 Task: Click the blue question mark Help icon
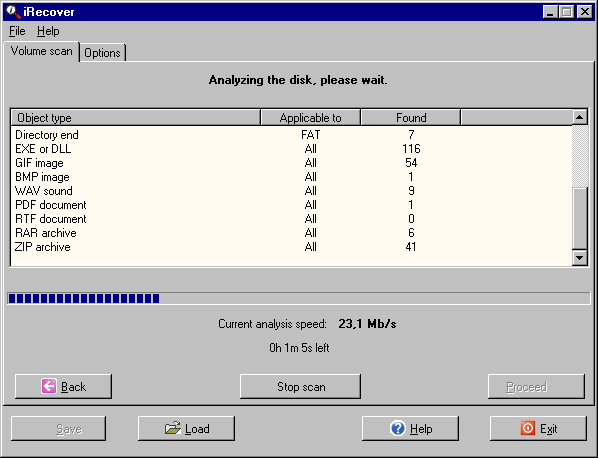[x=398, y=428]
